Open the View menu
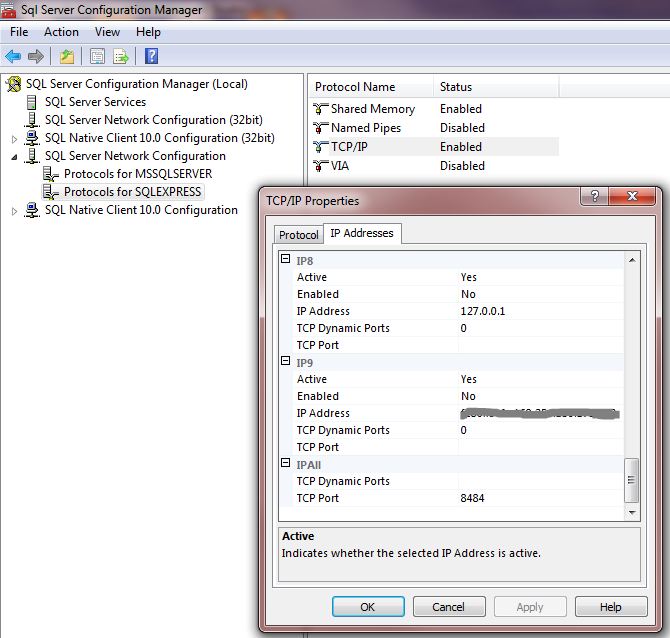This screenshot has height=638, width=670. [x=107, y=32]
